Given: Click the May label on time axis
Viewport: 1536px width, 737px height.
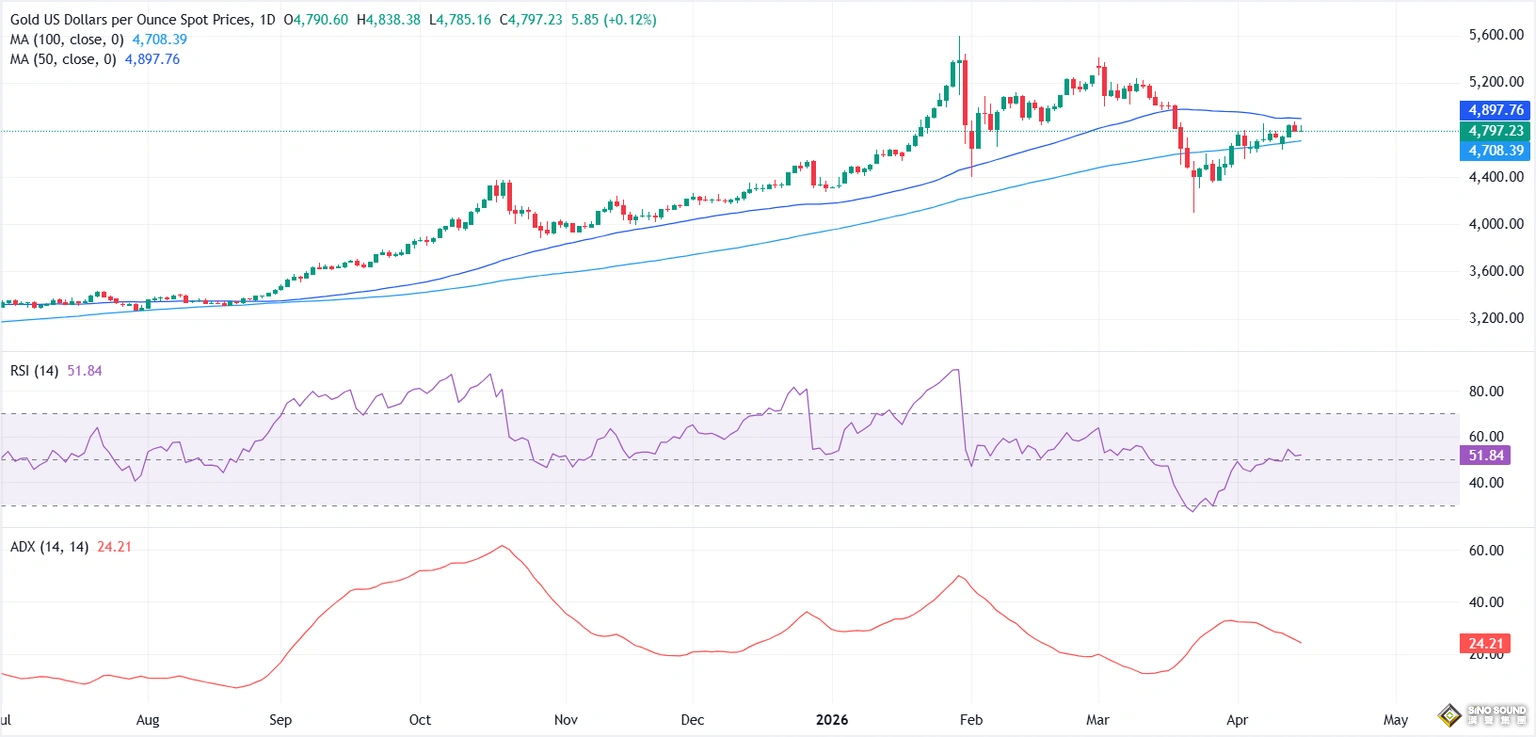Looking at the screenshot, I should click(x=1396, y=720).
